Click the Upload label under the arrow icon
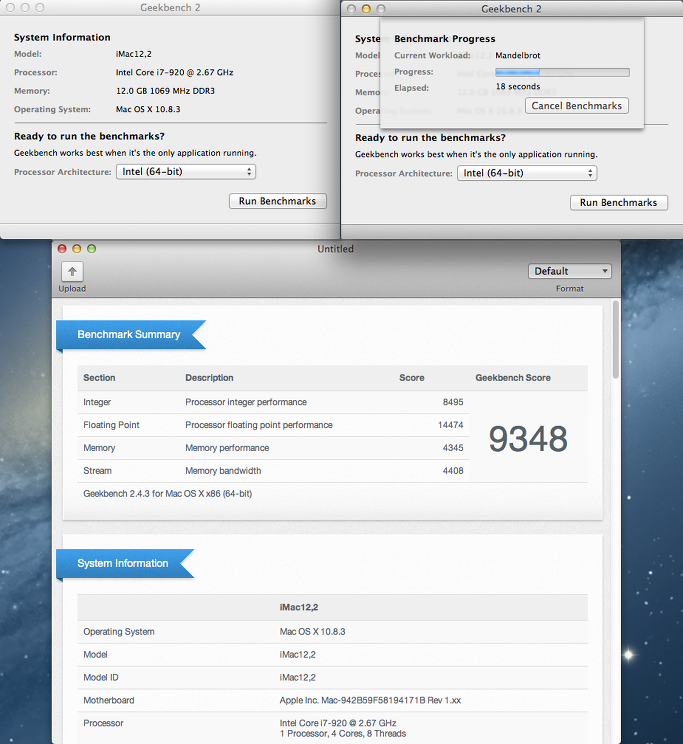This screenshot has width=683, height=744. click(x=72, y=288)
